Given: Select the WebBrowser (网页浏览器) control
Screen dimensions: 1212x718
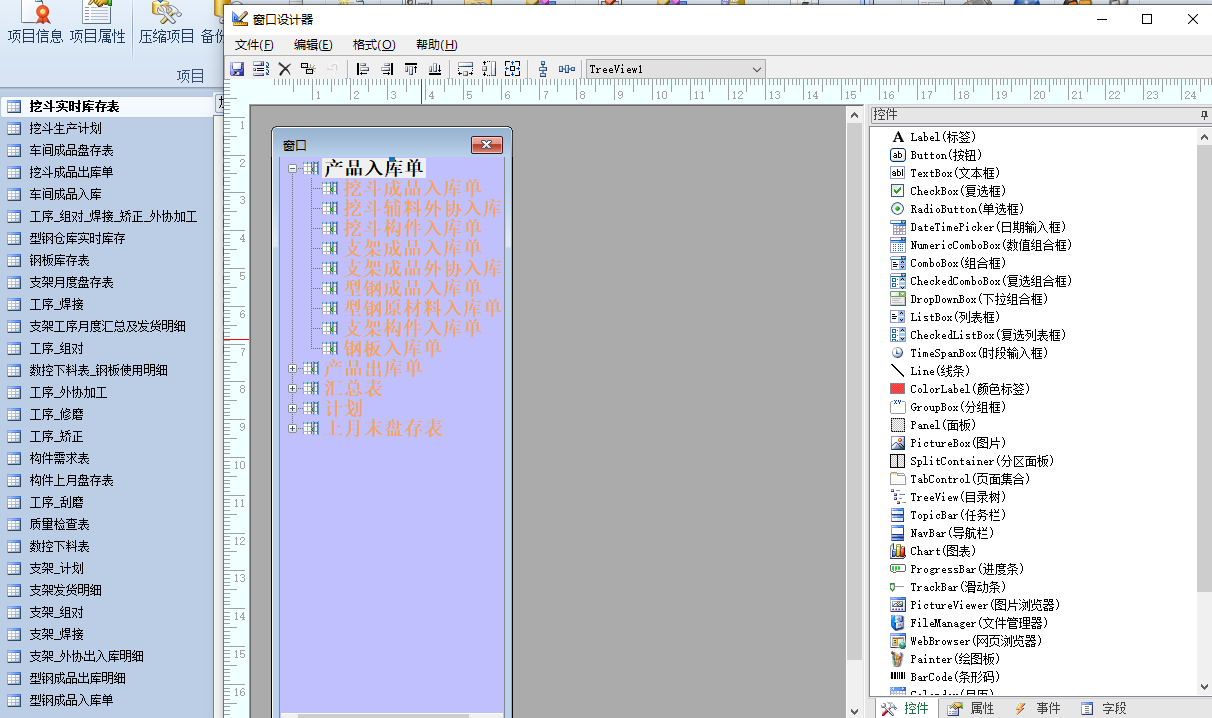Looking at the screenshot, I should (965, 641).
